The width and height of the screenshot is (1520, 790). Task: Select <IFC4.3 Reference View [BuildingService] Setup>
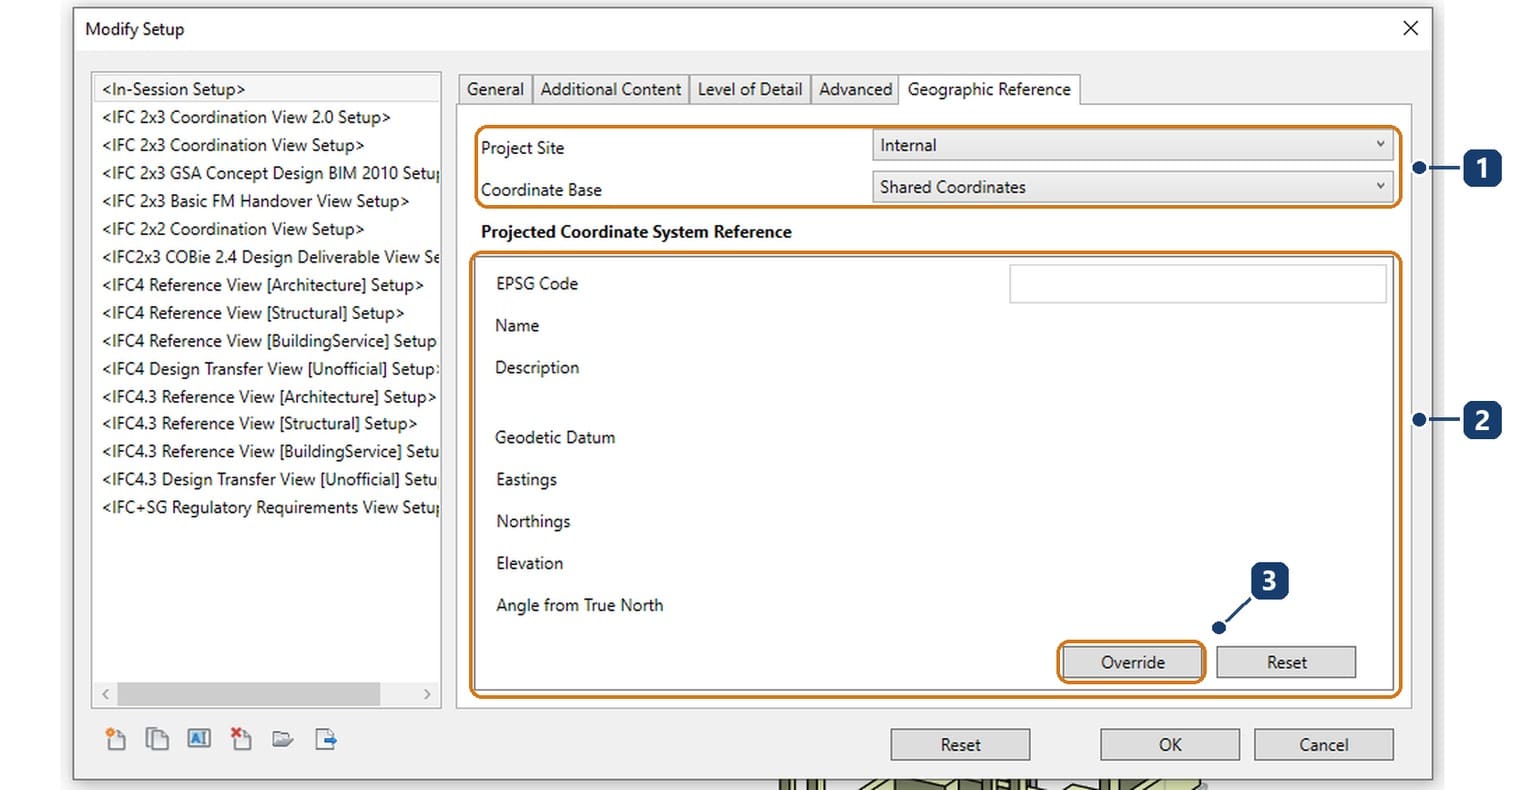(266, 452)
